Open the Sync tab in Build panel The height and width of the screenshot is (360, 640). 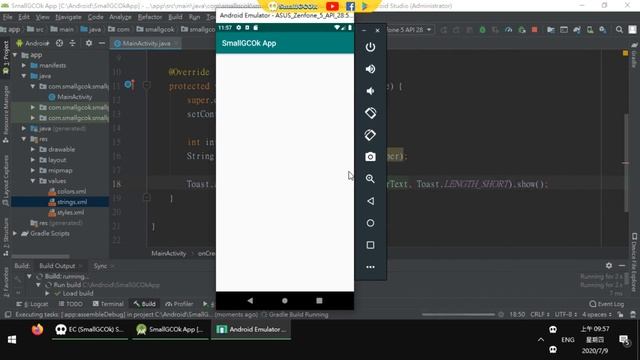pos(100,266)
